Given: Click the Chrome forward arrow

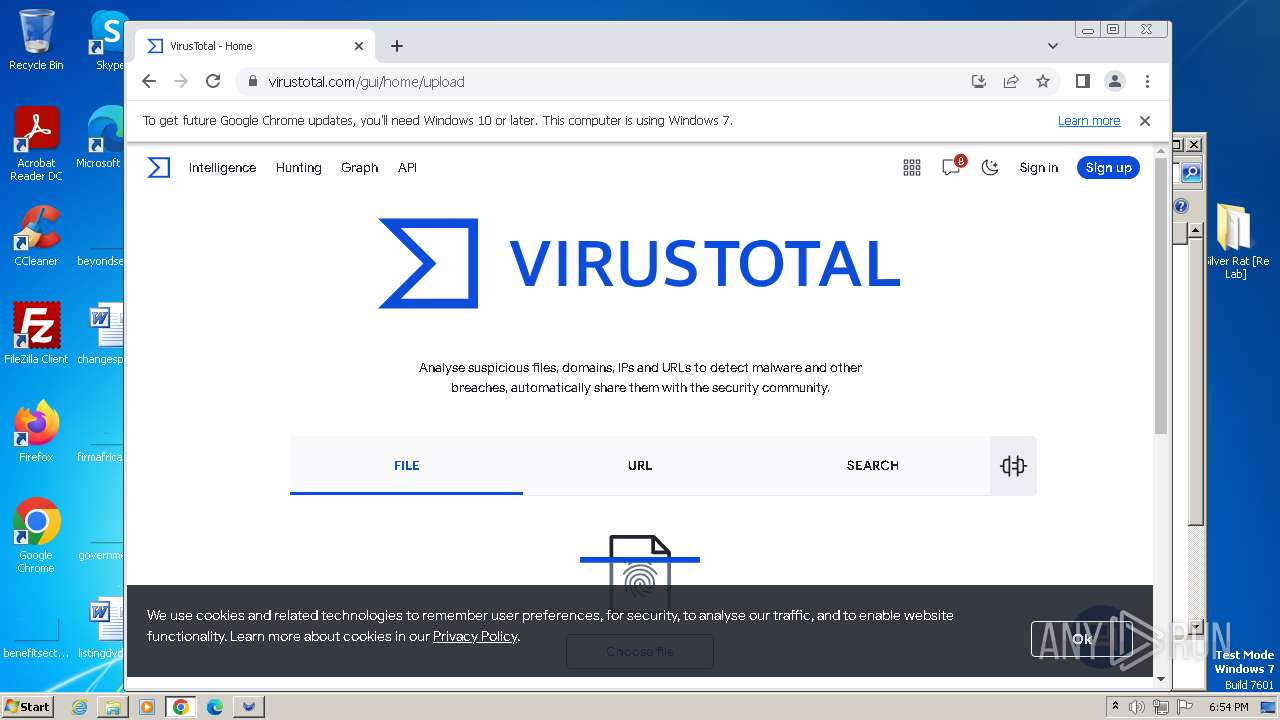Looking at the screenshot, I should (x=181, y=81).
